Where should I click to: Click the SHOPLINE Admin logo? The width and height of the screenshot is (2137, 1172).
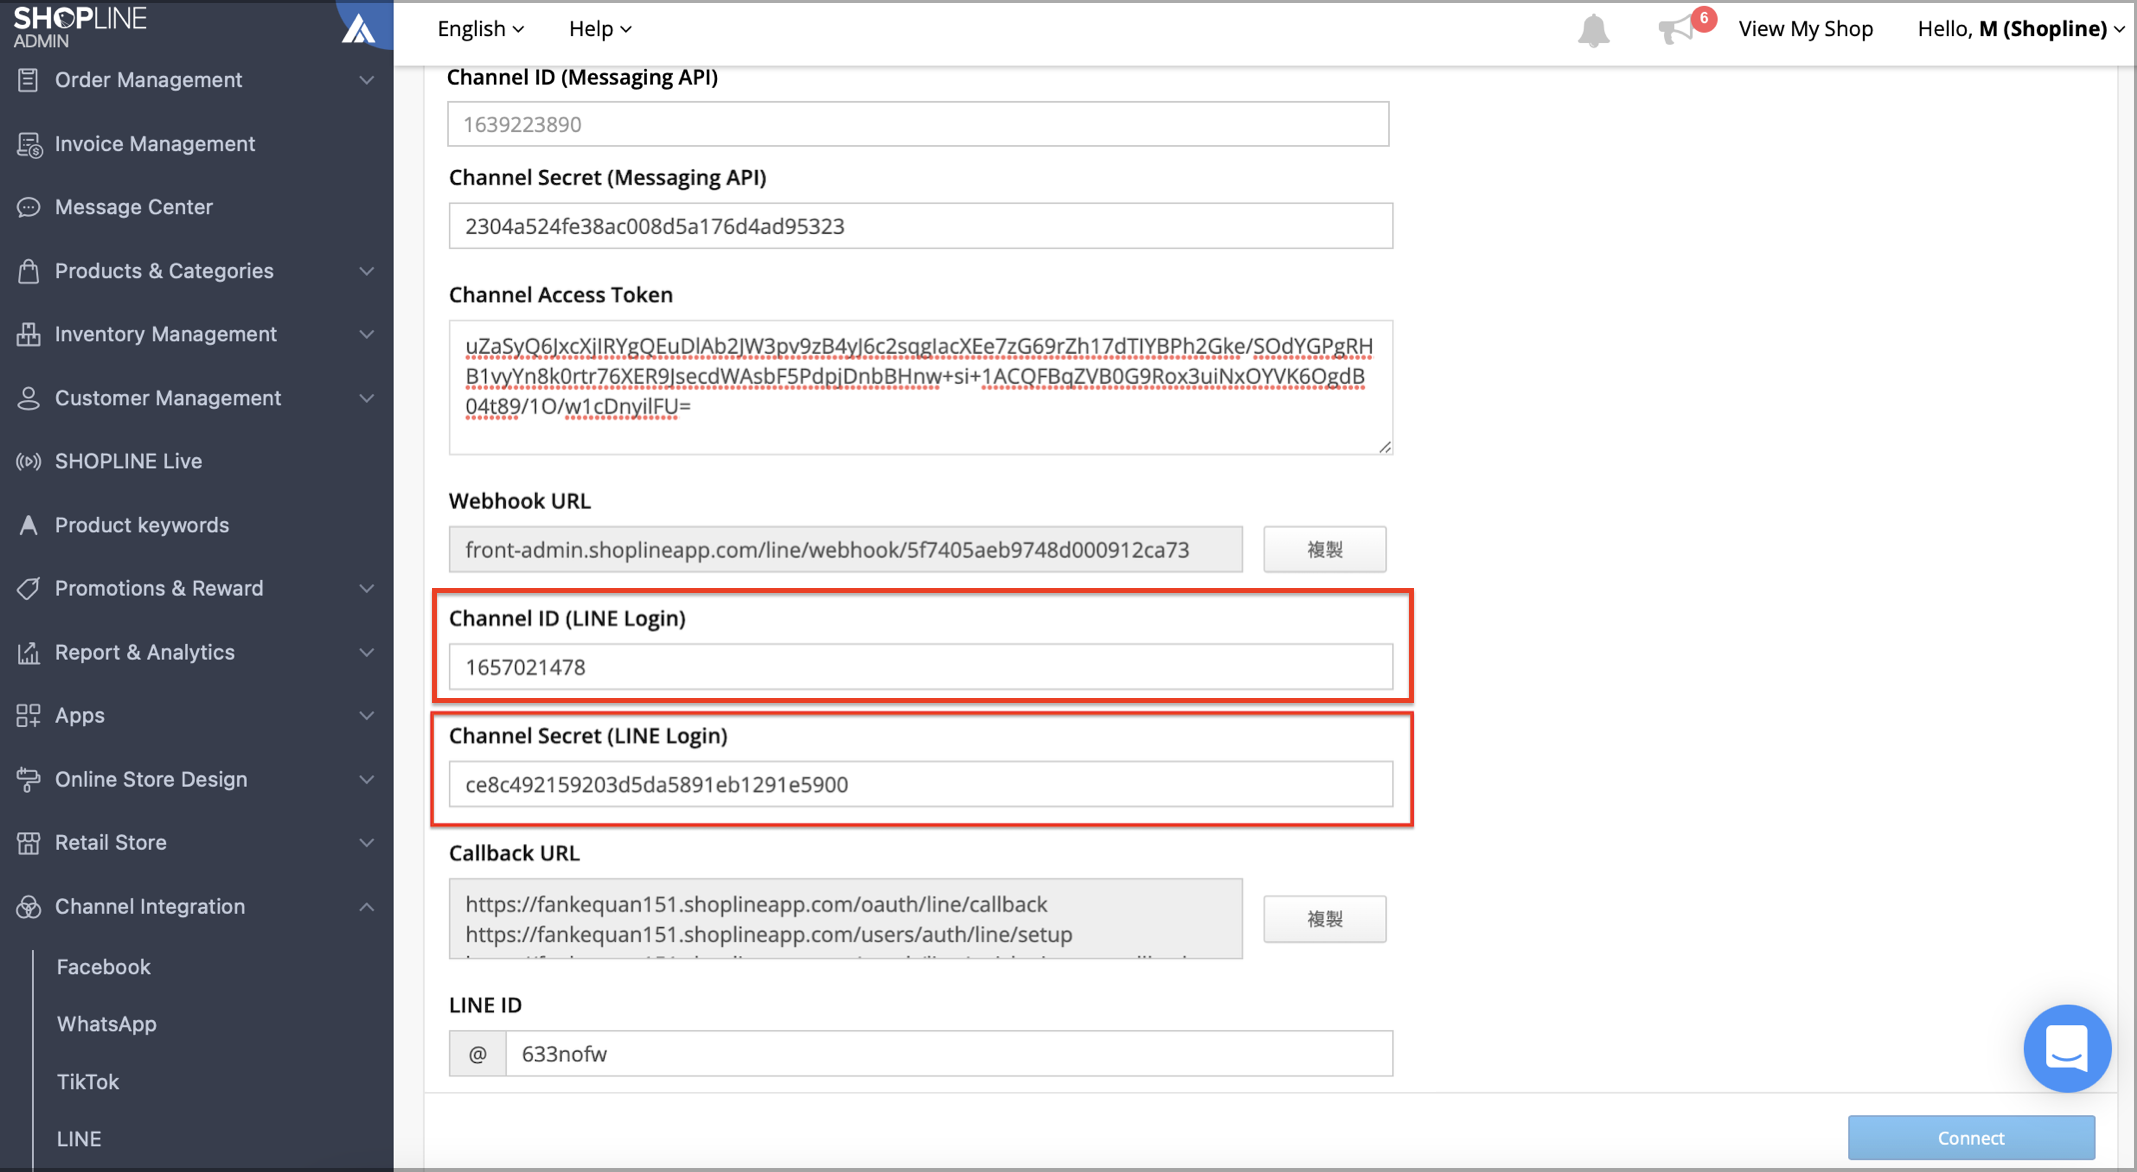(80, 26)
